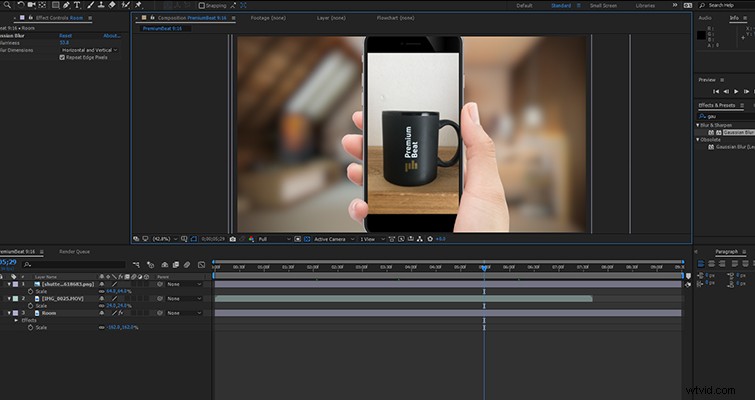Select the Puppet Pin tool
The height and width of the screenshot is (400, 755).
pyautogui.click(x=138, y=5)
